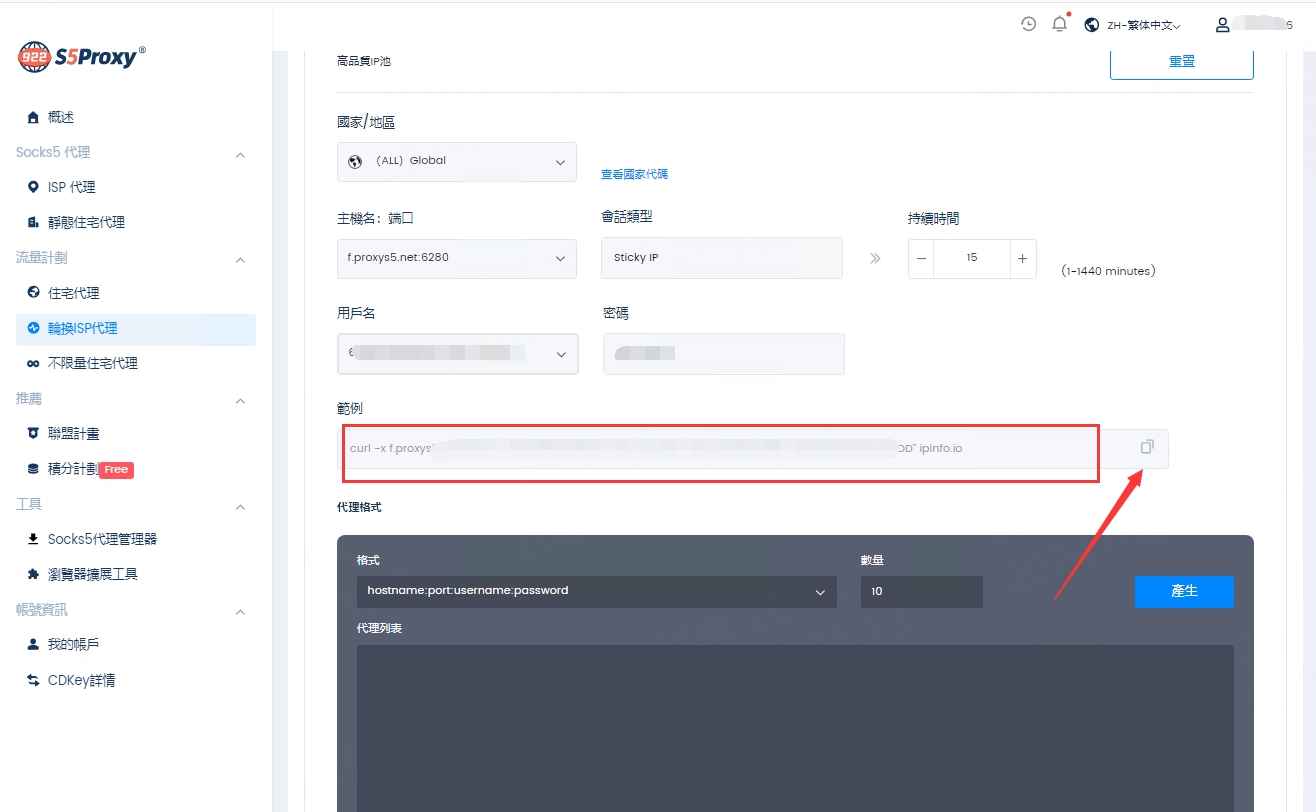Viewport: 1316px width, 812px height.
Task: Click the globe icon in language selector
Action: 1092,25
